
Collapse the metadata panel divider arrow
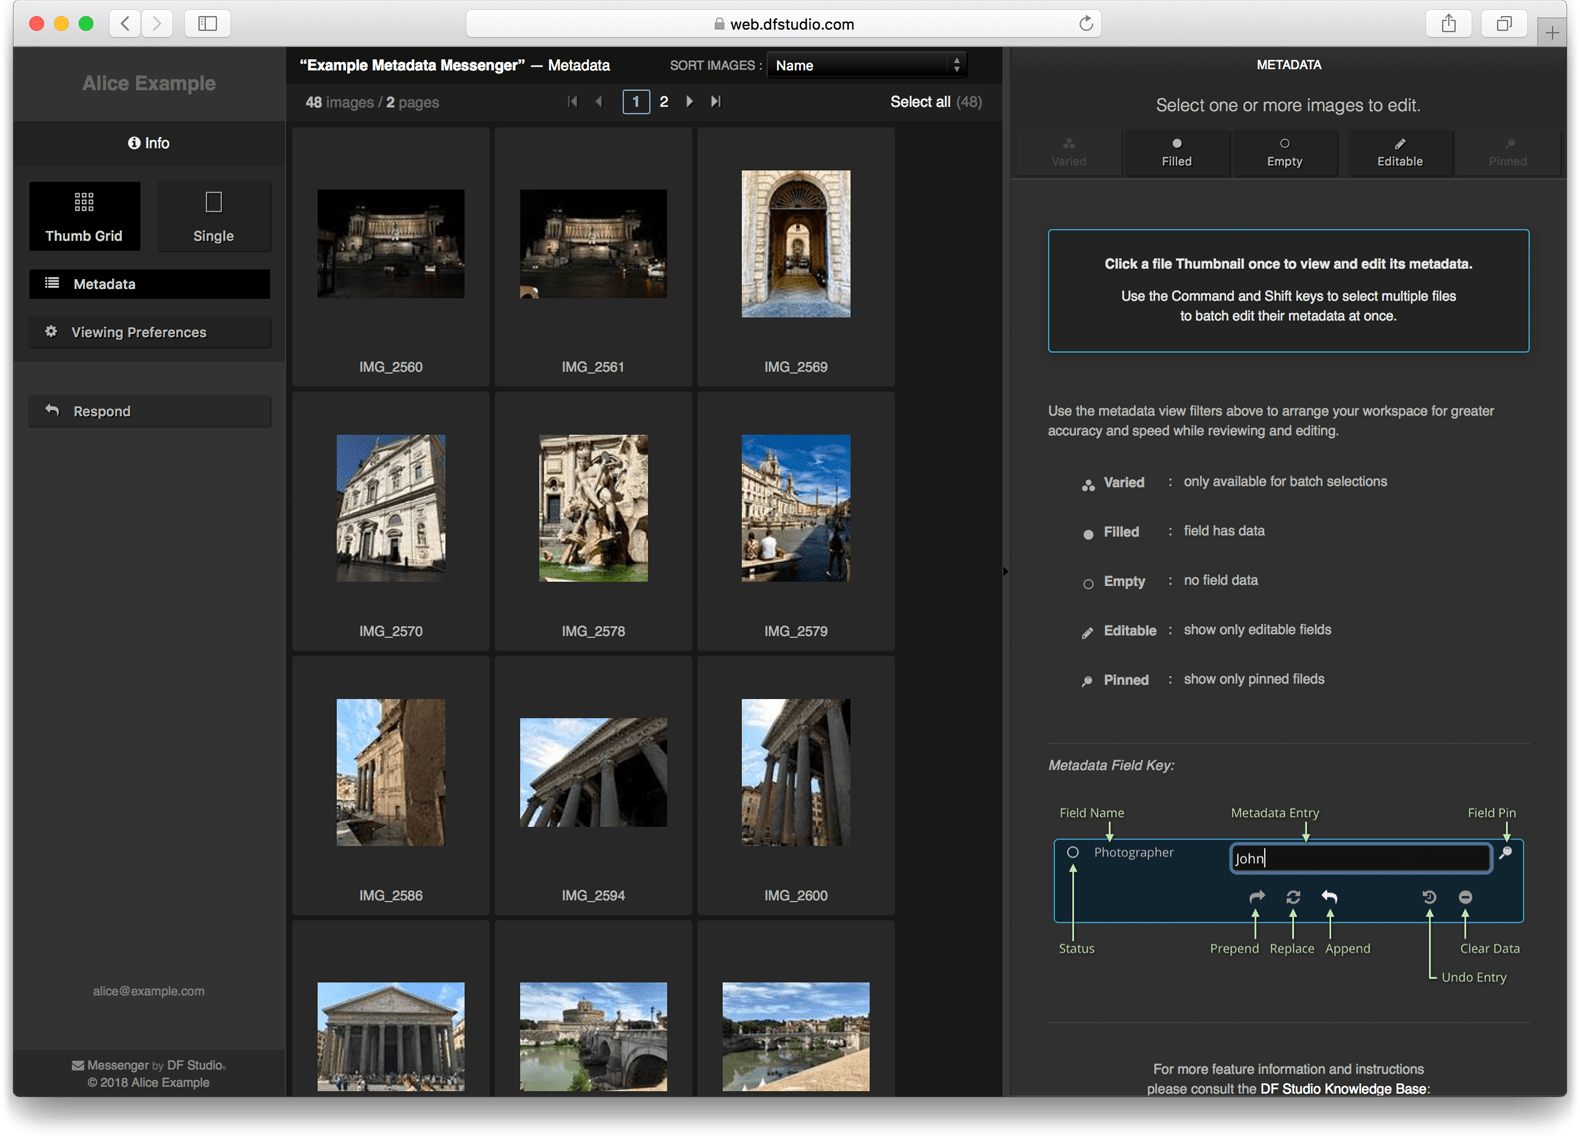(1005, 572)
